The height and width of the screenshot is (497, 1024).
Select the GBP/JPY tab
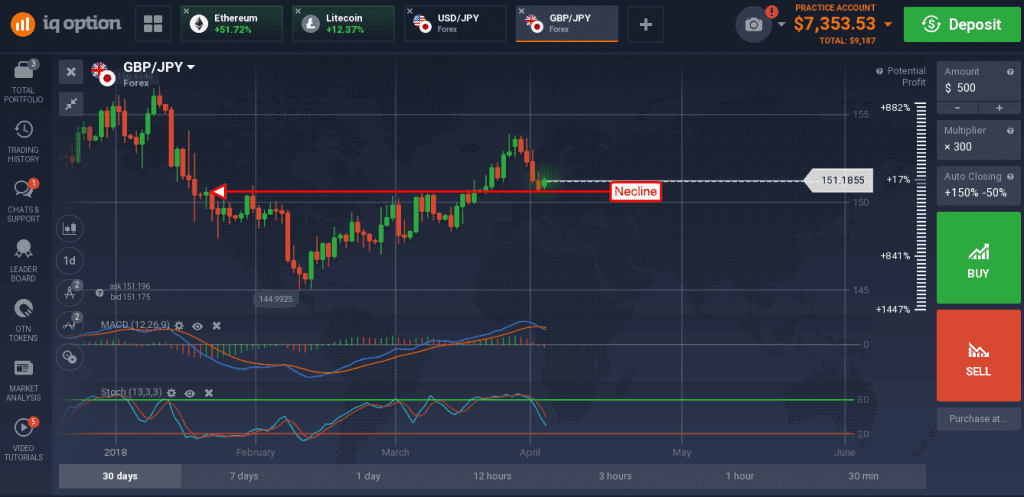(567, 24)
